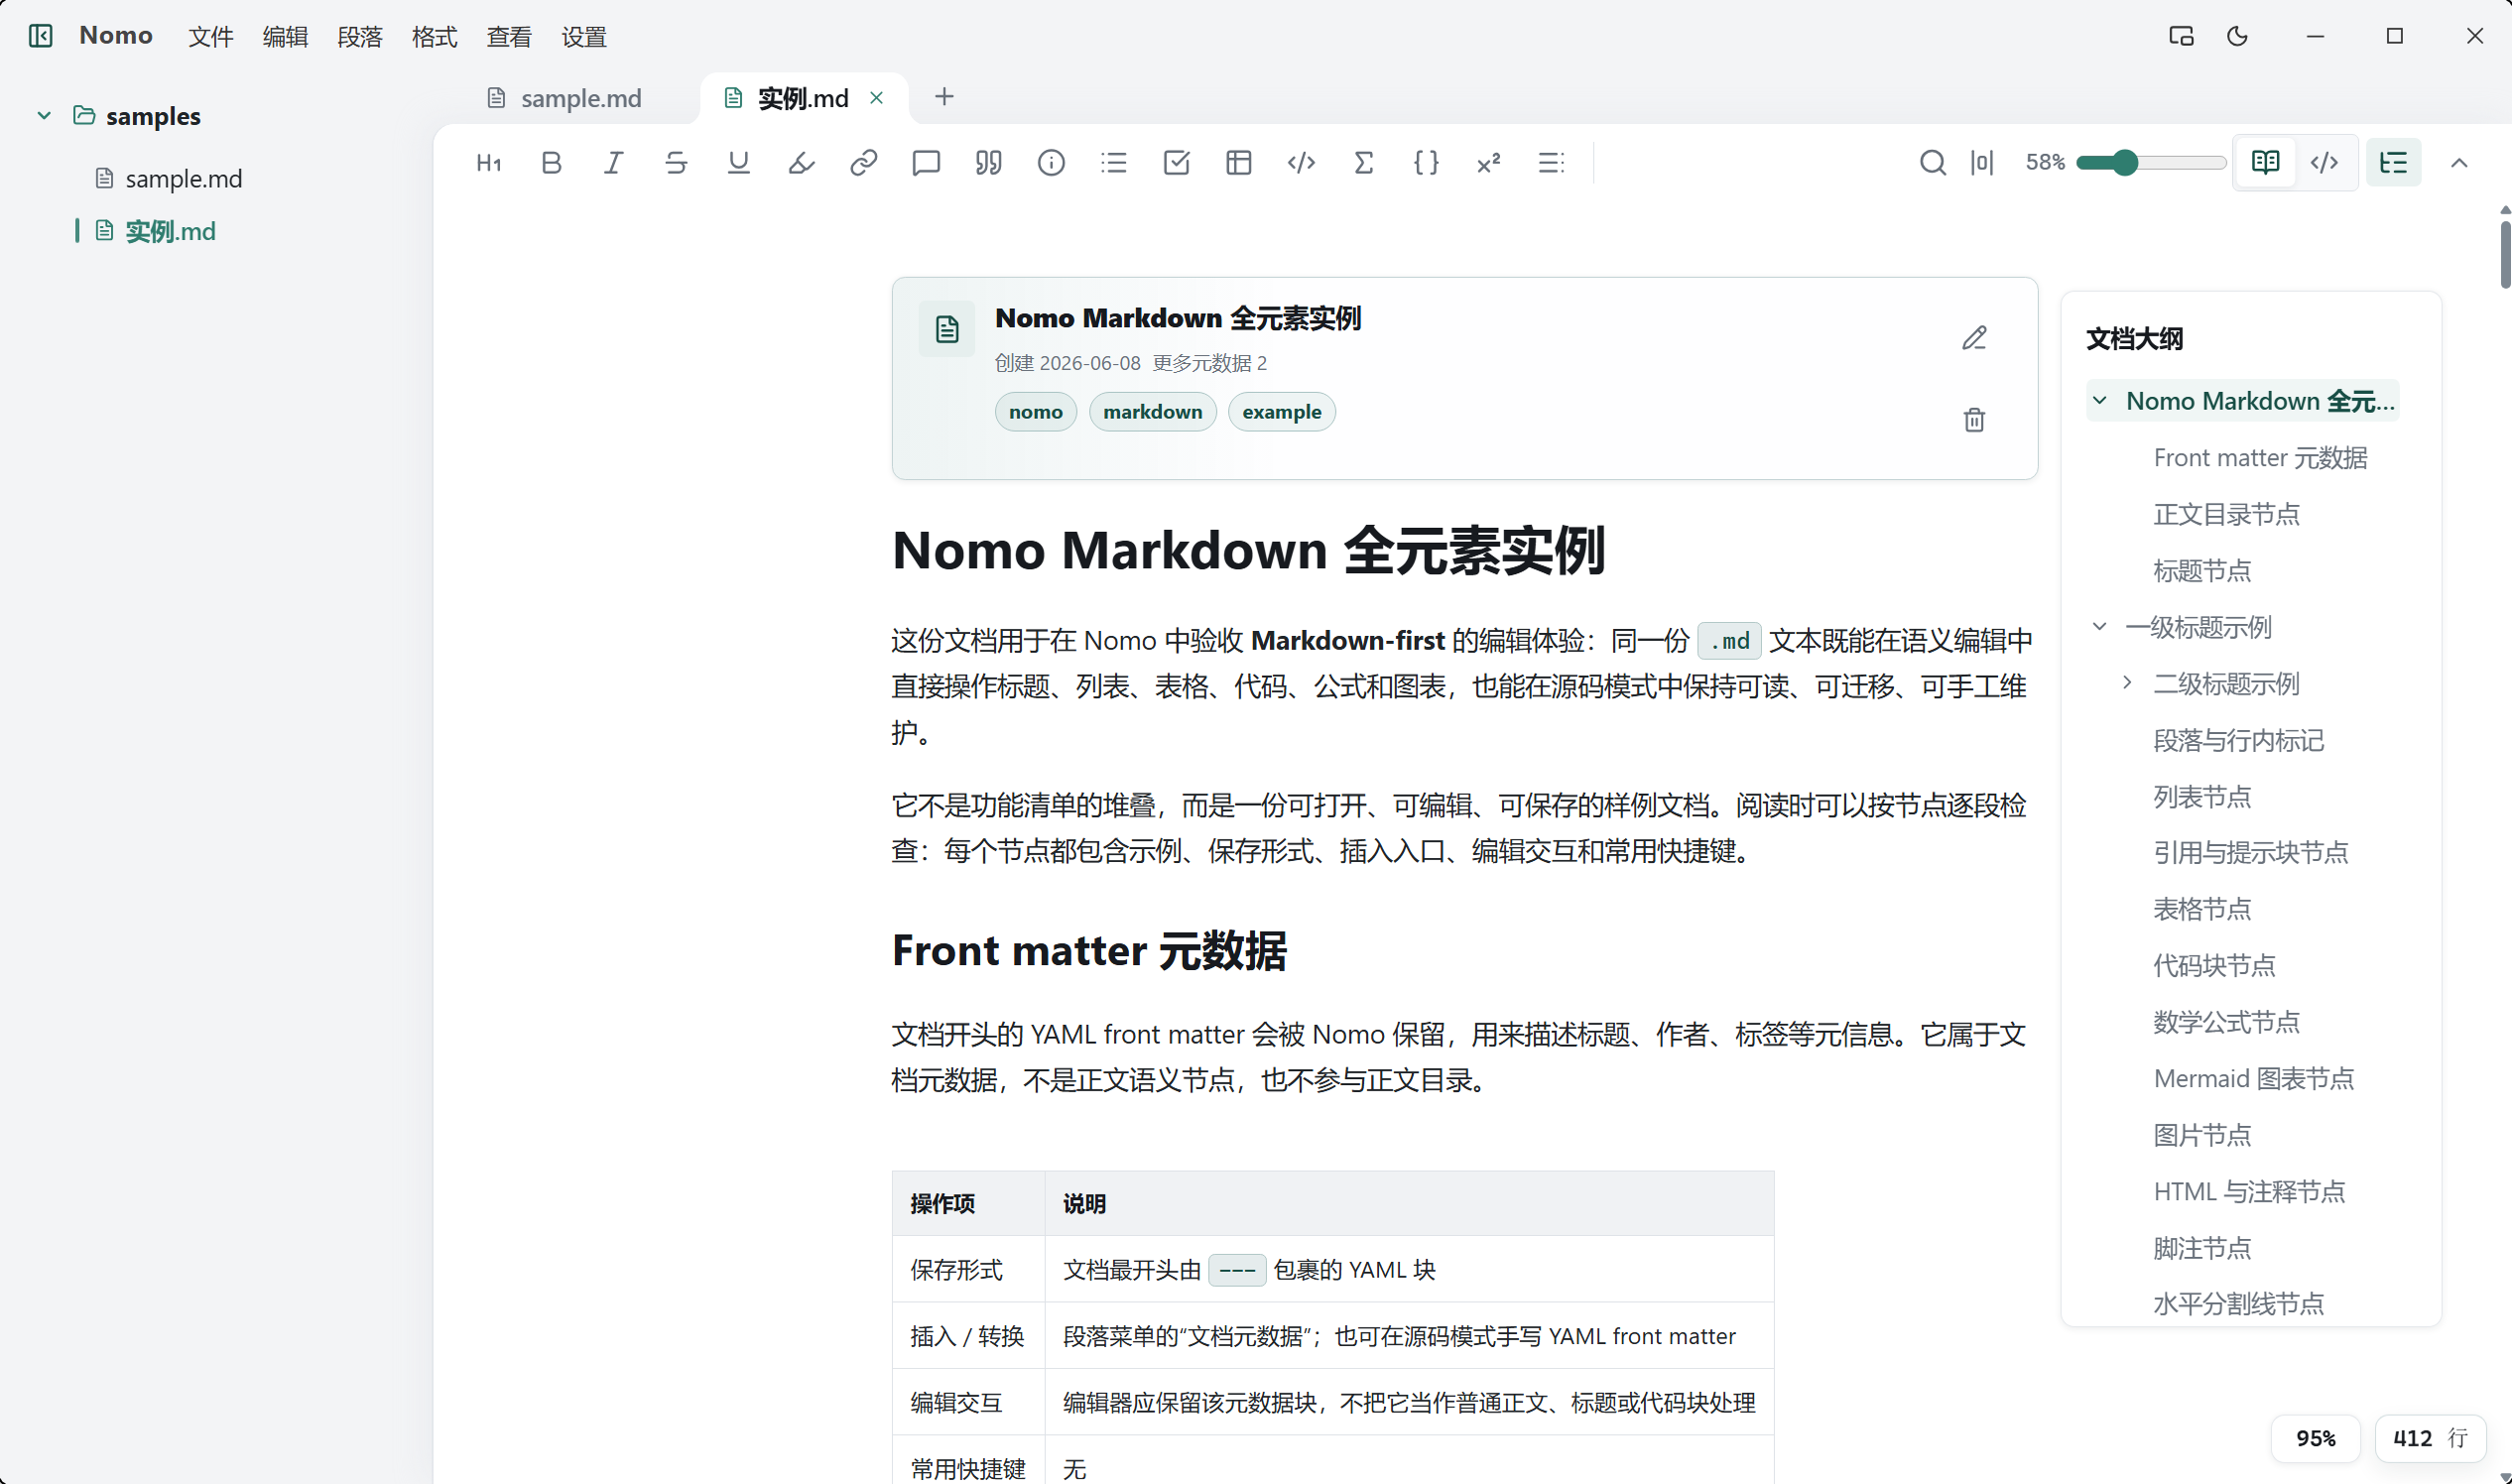Edit the front matter card

pos(1974,338)
